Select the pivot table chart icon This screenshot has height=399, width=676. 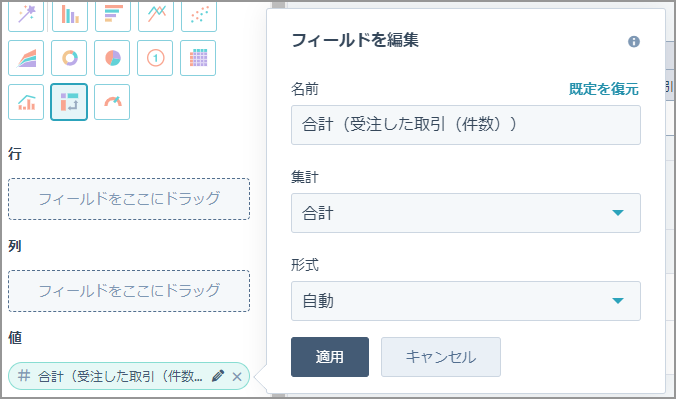tap(69, 102)
